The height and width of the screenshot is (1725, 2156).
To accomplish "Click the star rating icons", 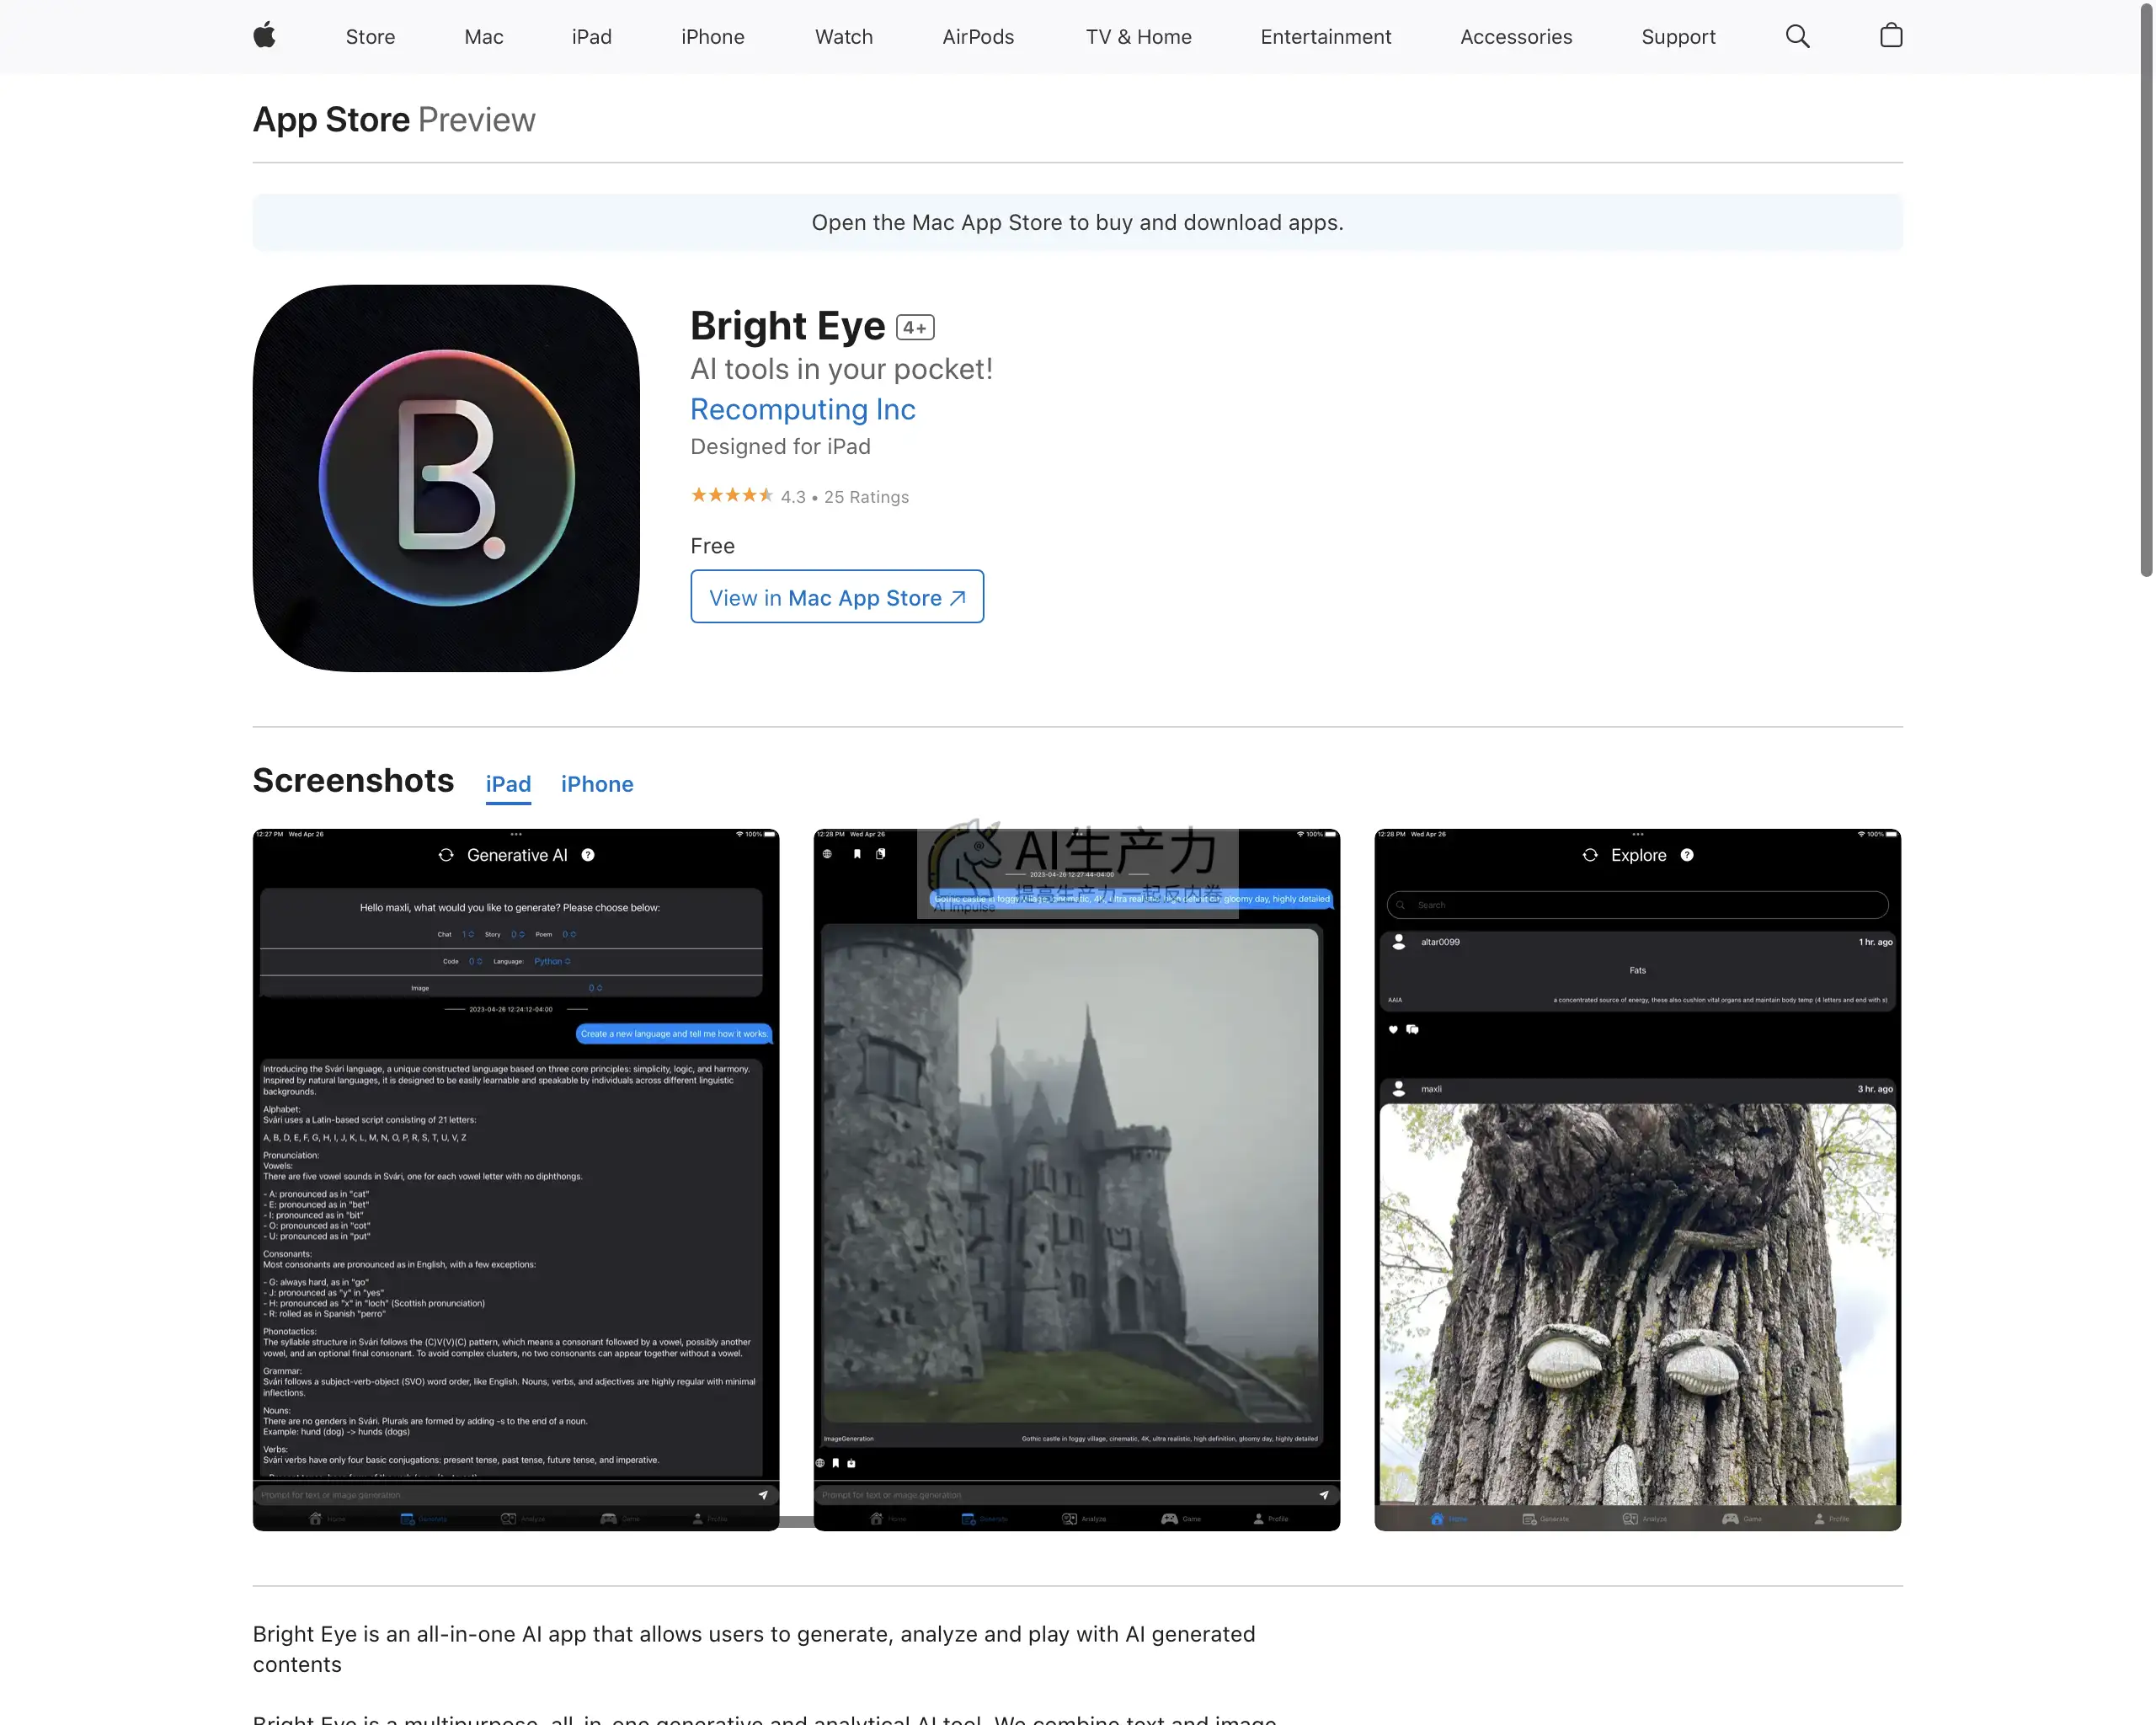I will [731, 495].
